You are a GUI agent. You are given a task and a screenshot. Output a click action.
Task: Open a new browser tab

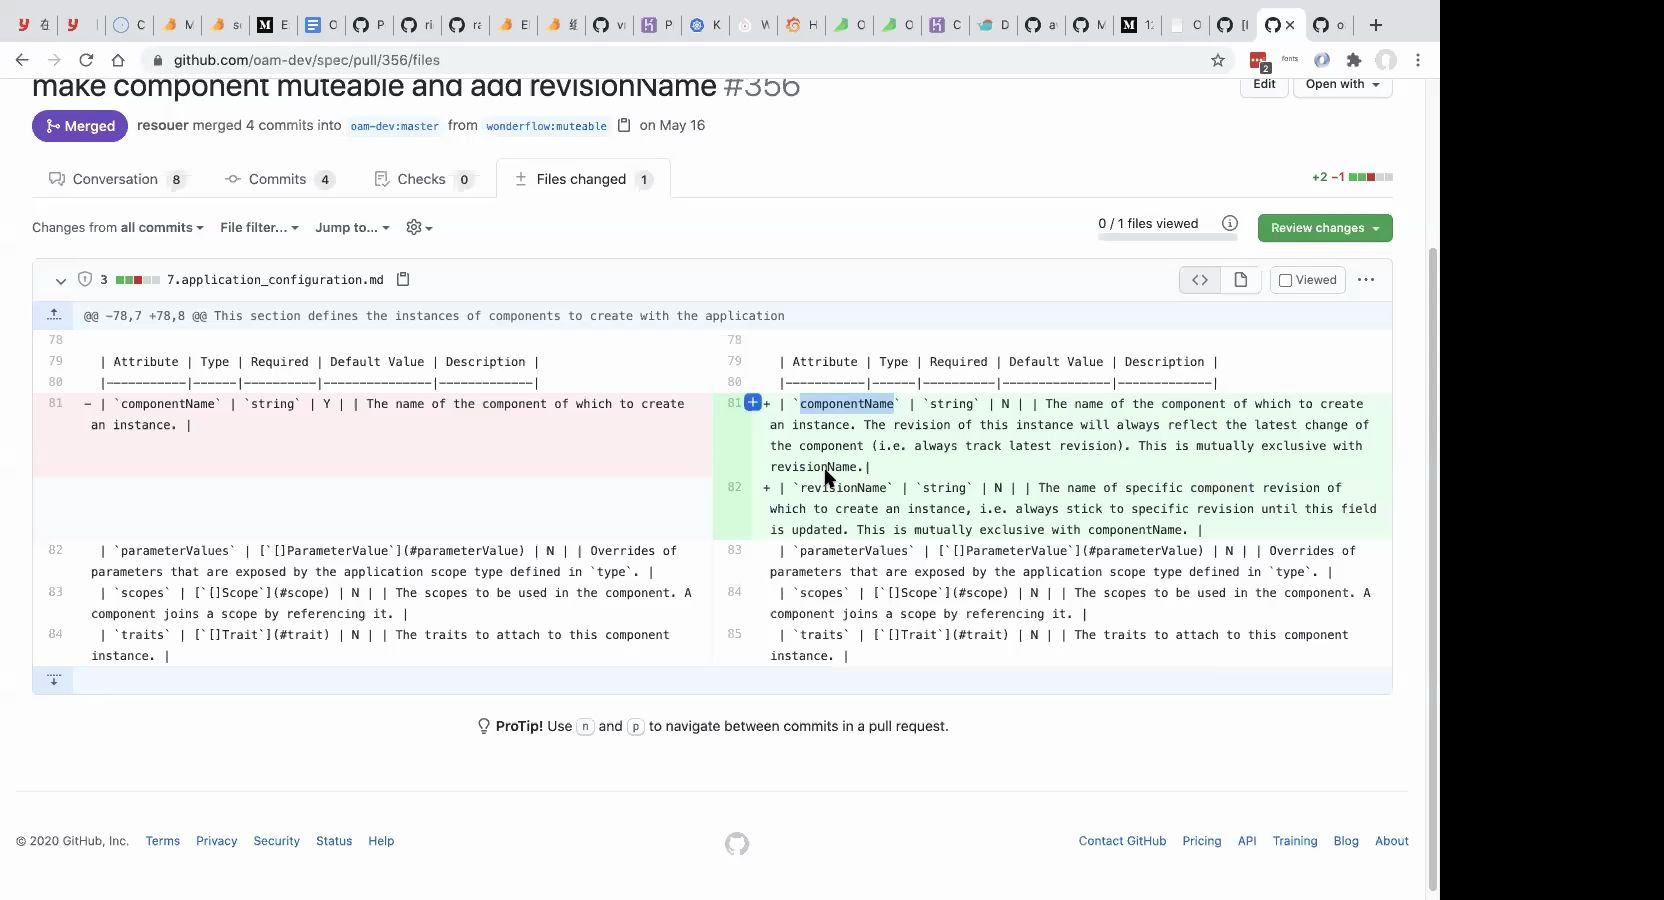tap(1376, 25)
